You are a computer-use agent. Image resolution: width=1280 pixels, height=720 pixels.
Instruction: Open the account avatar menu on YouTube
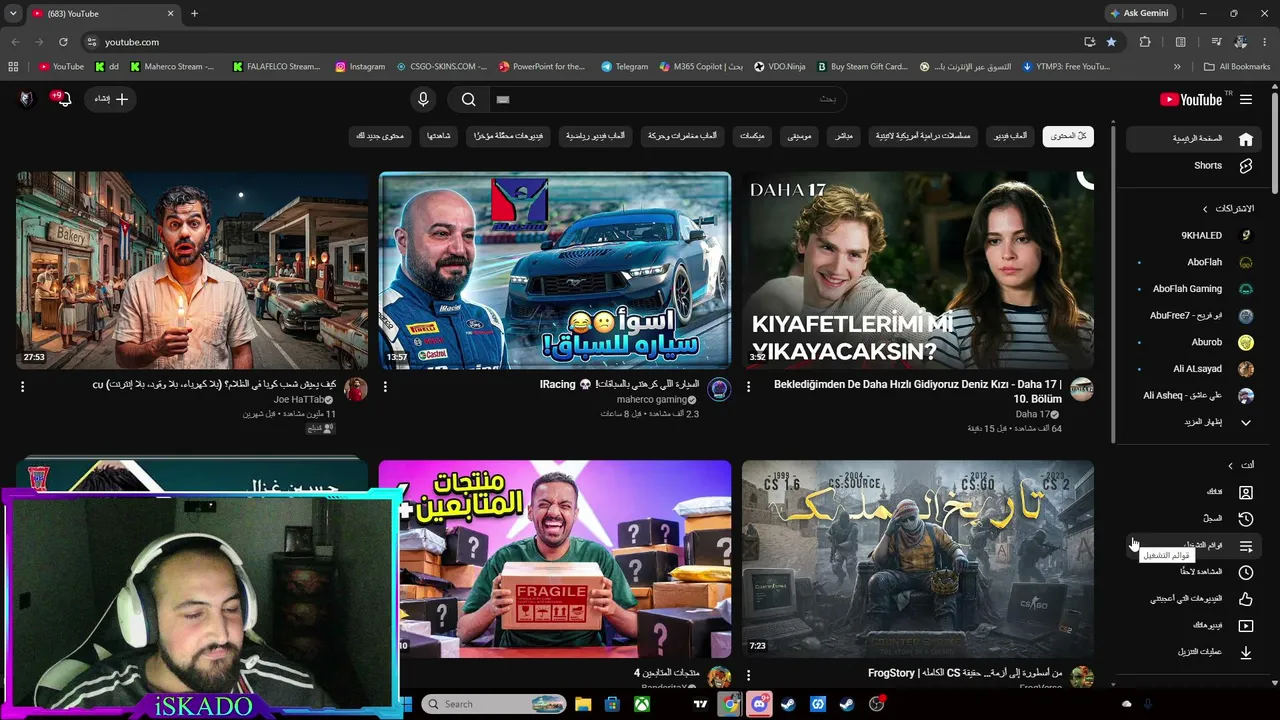tap(26, 99)
